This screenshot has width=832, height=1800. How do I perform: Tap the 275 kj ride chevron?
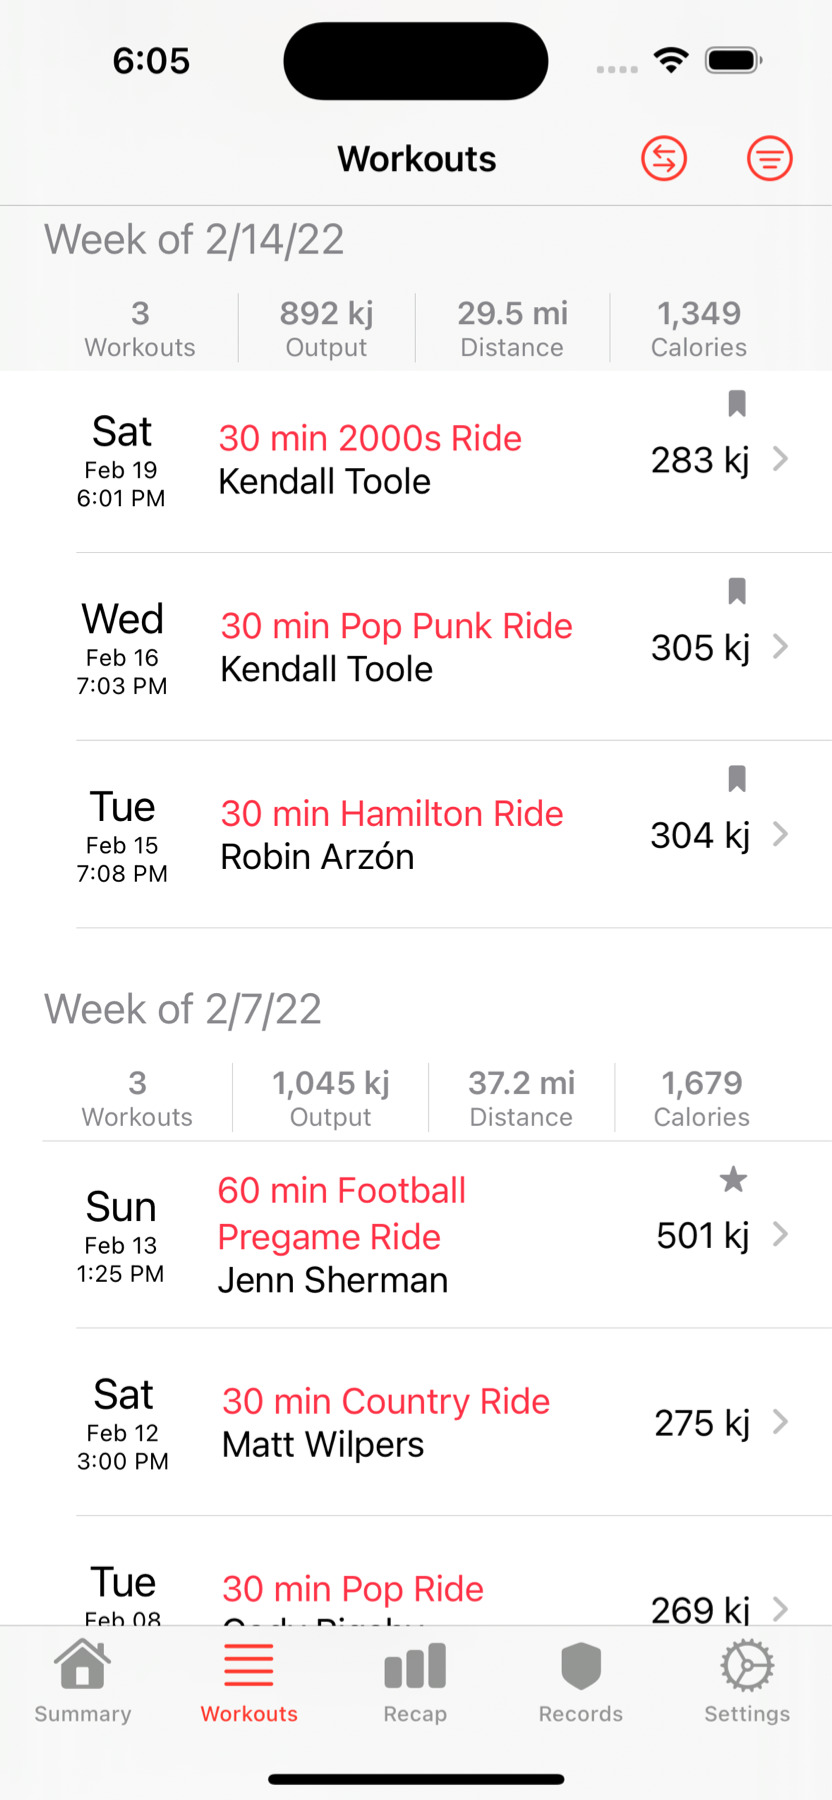pyautogui.click(x=781, y=1422)
